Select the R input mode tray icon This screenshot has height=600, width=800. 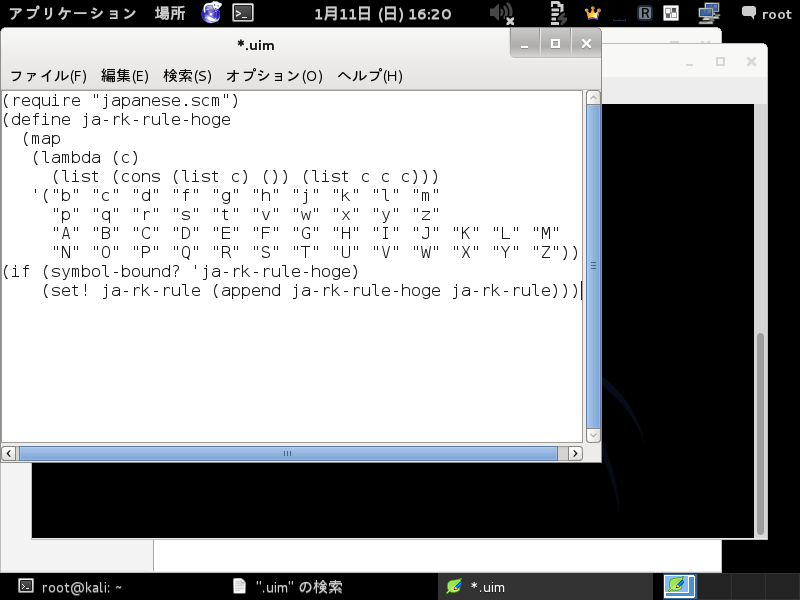coord(644,13)
